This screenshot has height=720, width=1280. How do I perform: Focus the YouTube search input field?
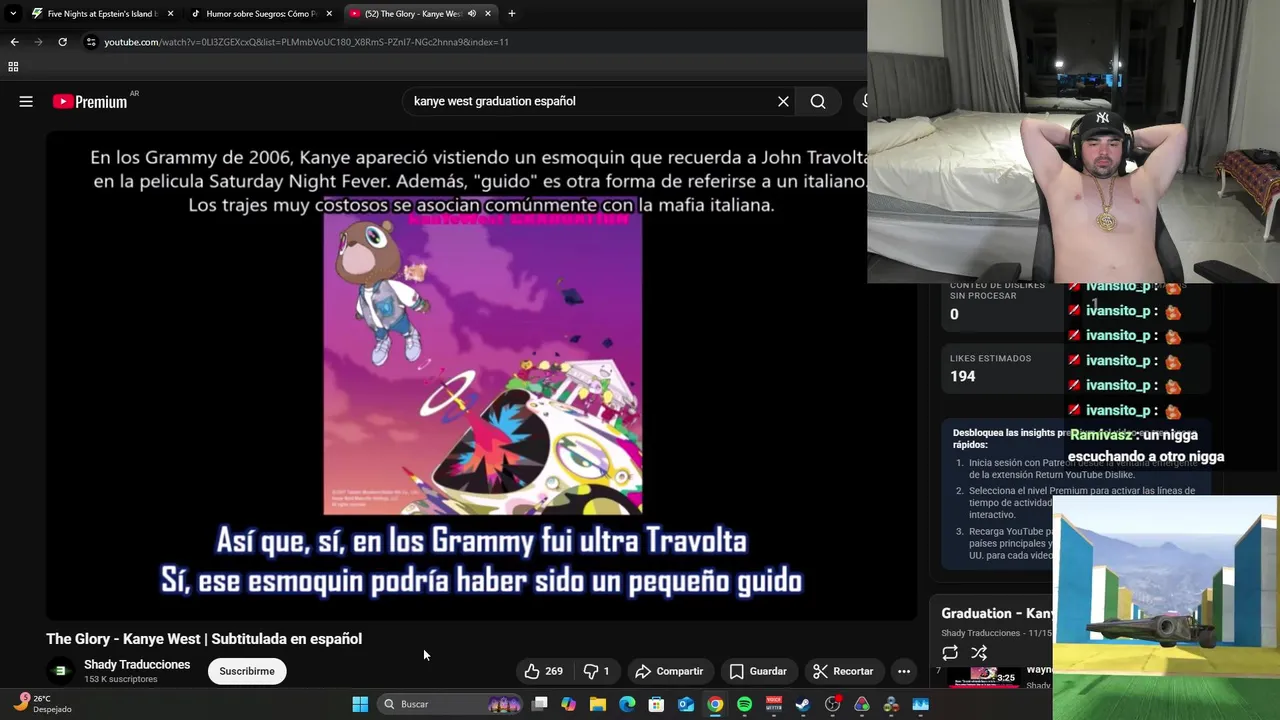point(590,101)
